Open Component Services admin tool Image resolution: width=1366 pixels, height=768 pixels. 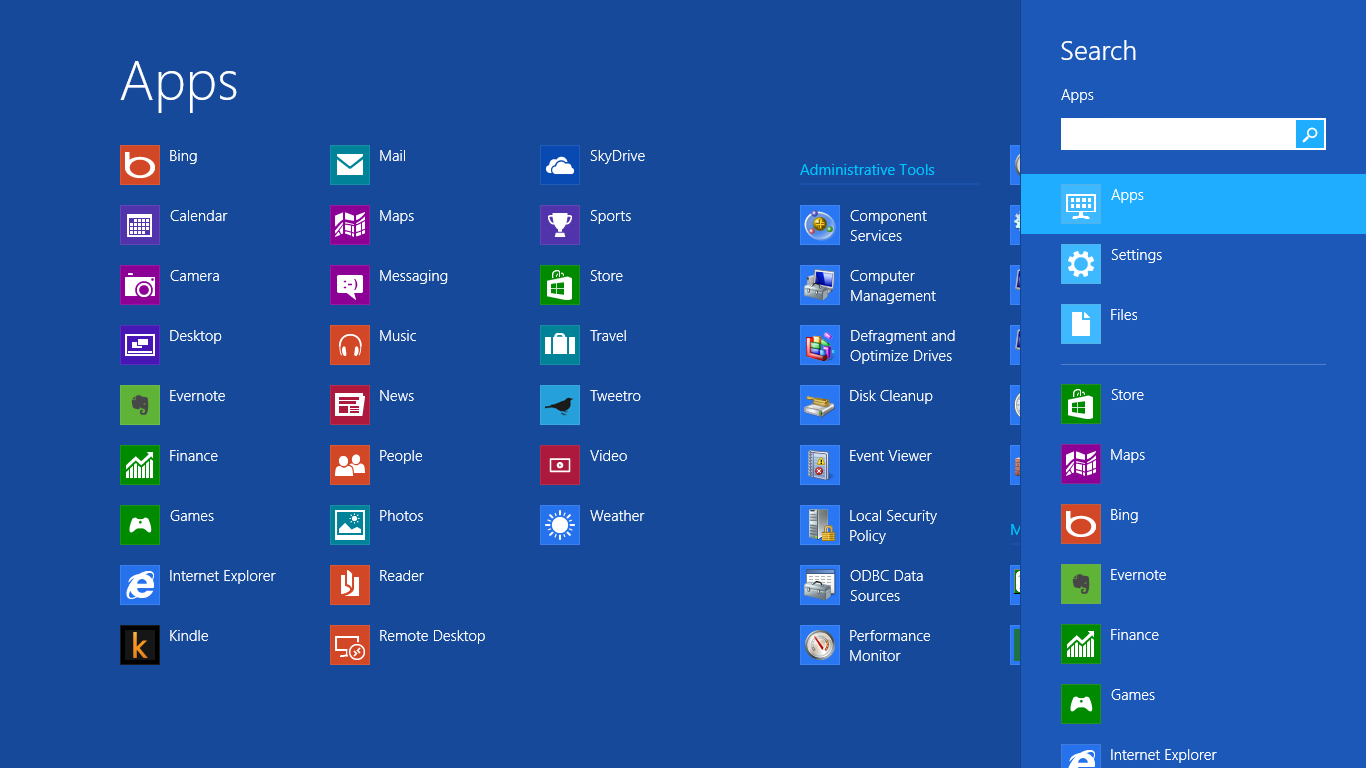pyautogui.click(x=820, y=225)
